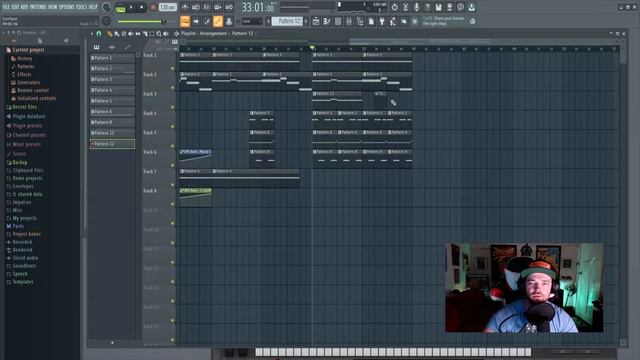Toggle the auto-scroll arrow icon
The height and width of the screenshot is (360, 640).
[x=196, y=21]
